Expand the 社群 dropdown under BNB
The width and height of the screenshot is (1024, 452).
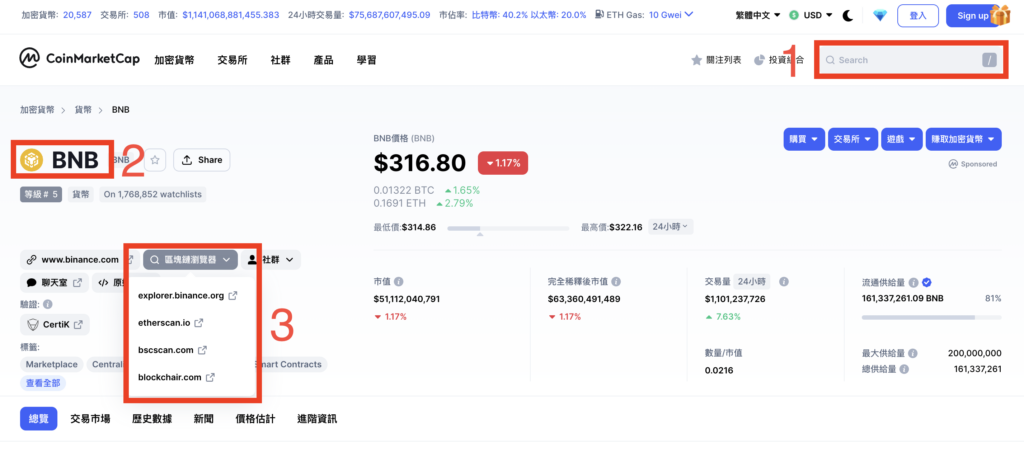(x=270, y=260)
